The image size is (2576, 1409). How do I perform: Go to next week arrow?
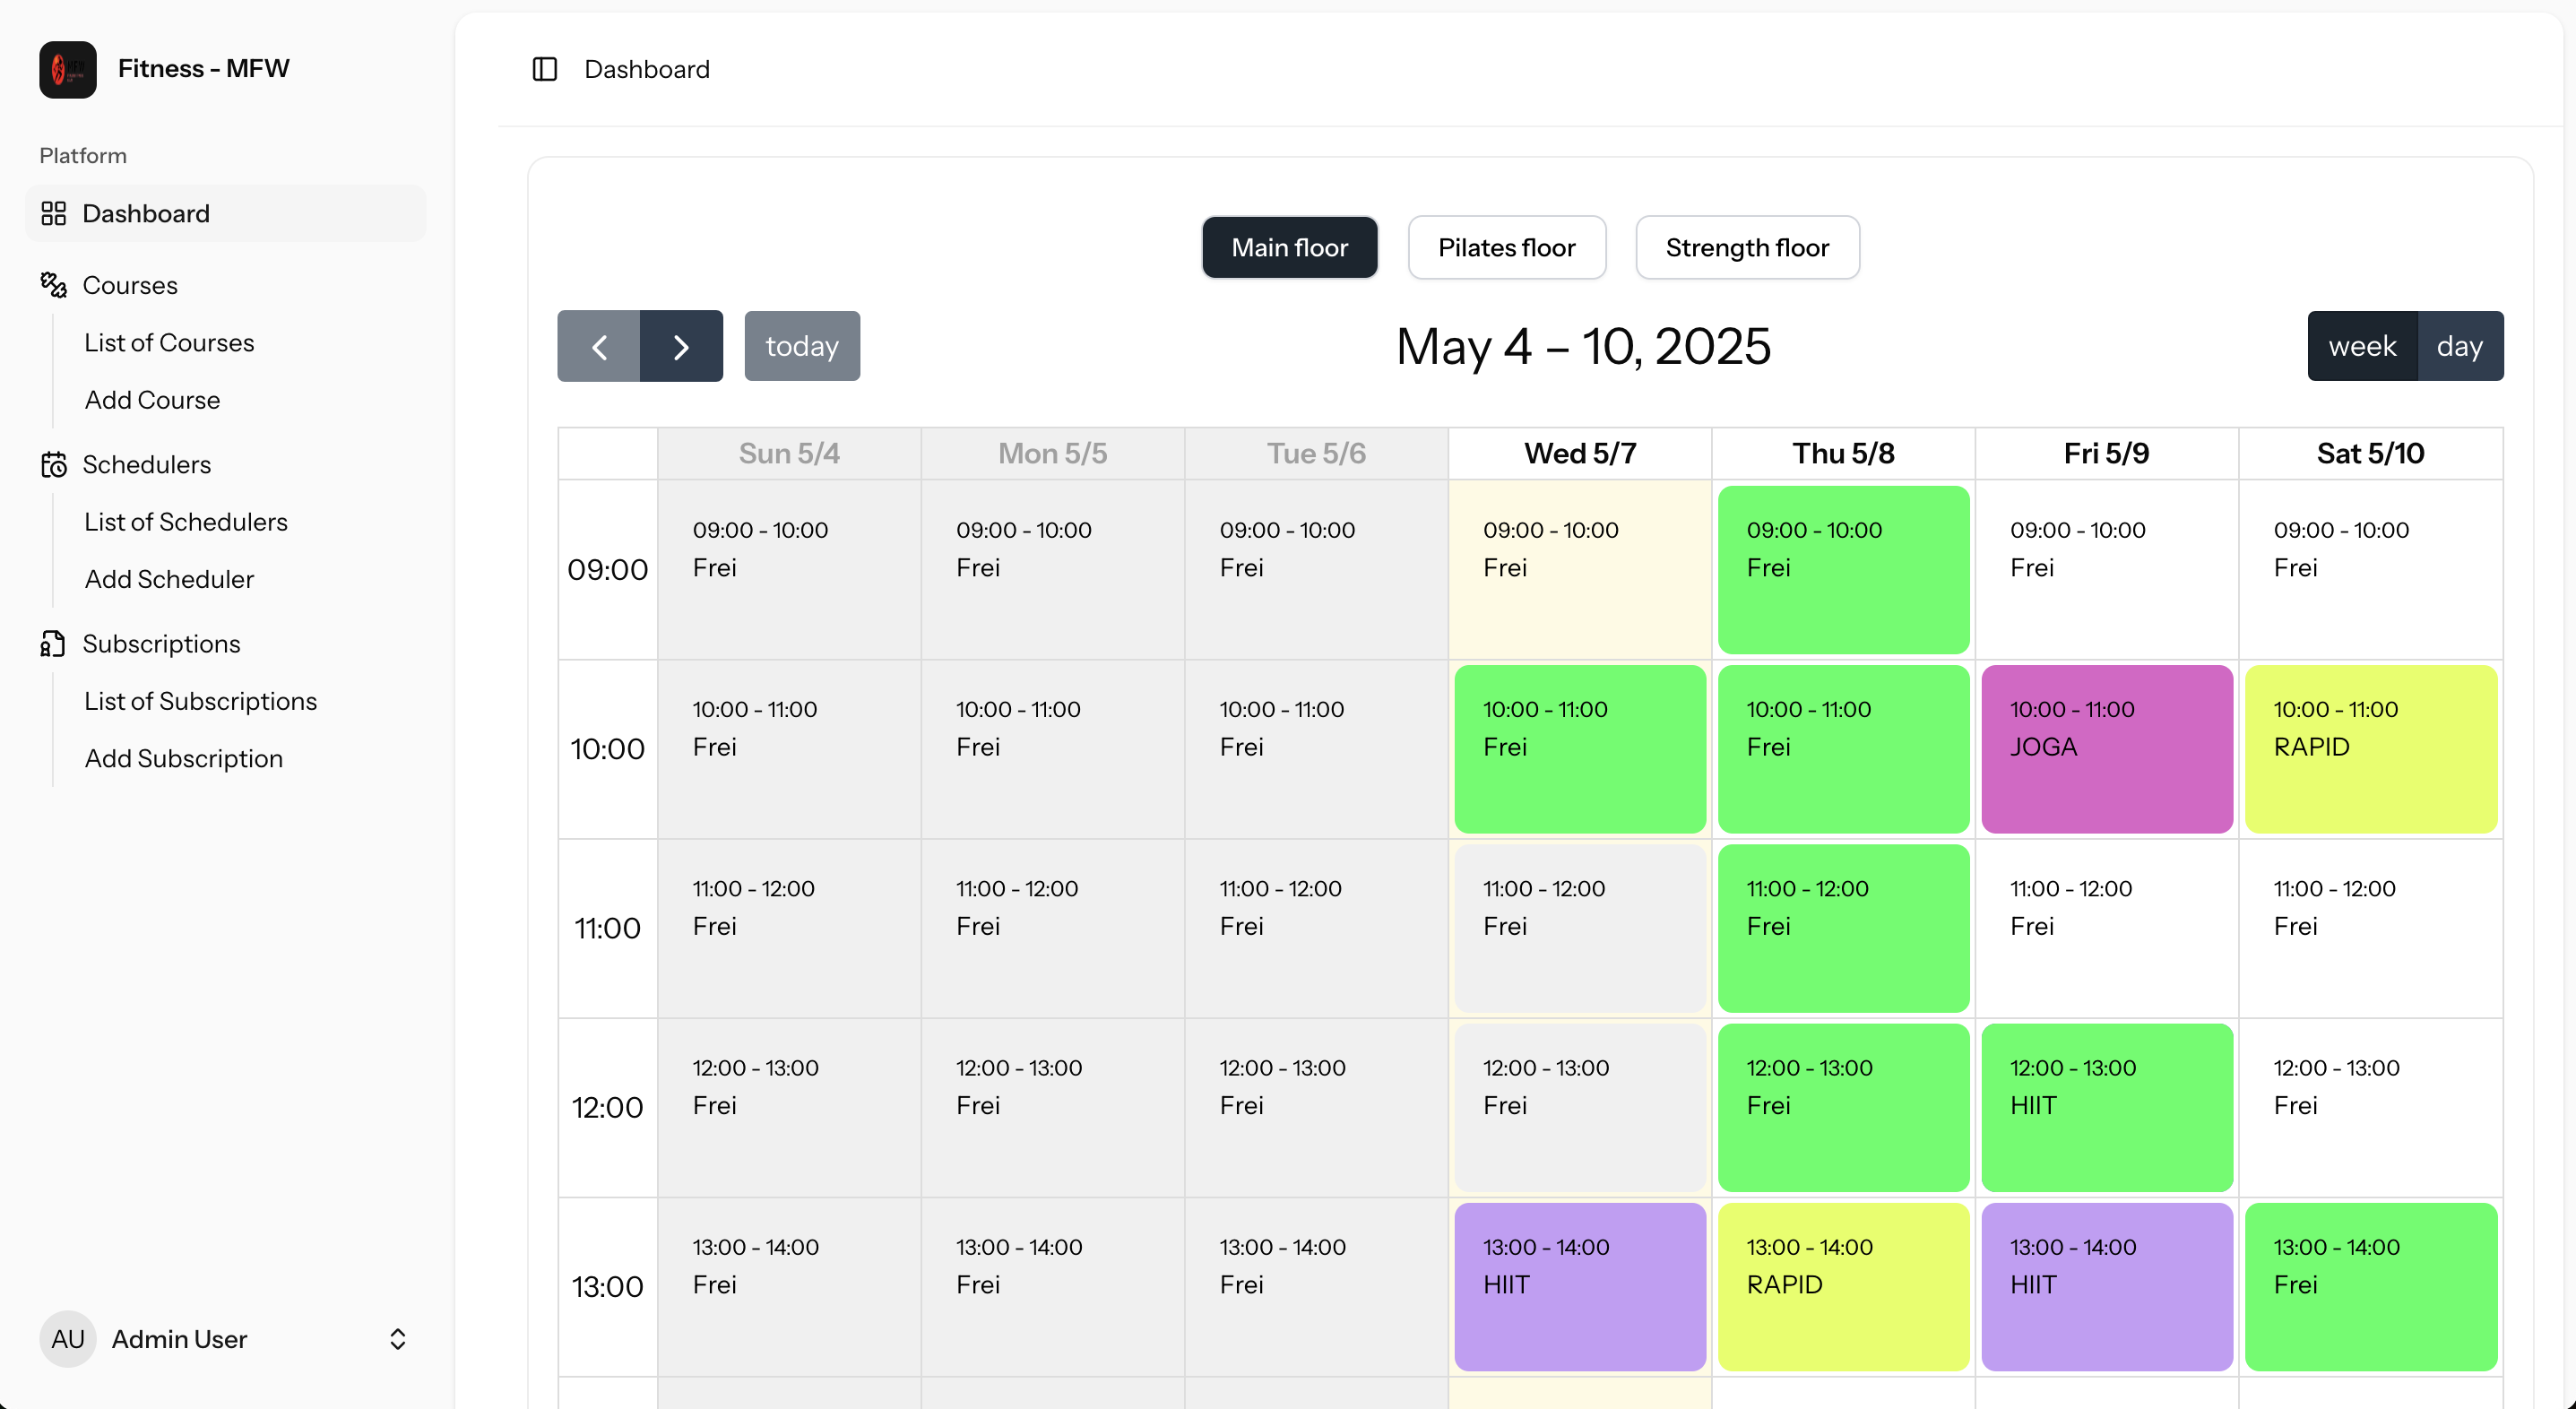[681, 346]
